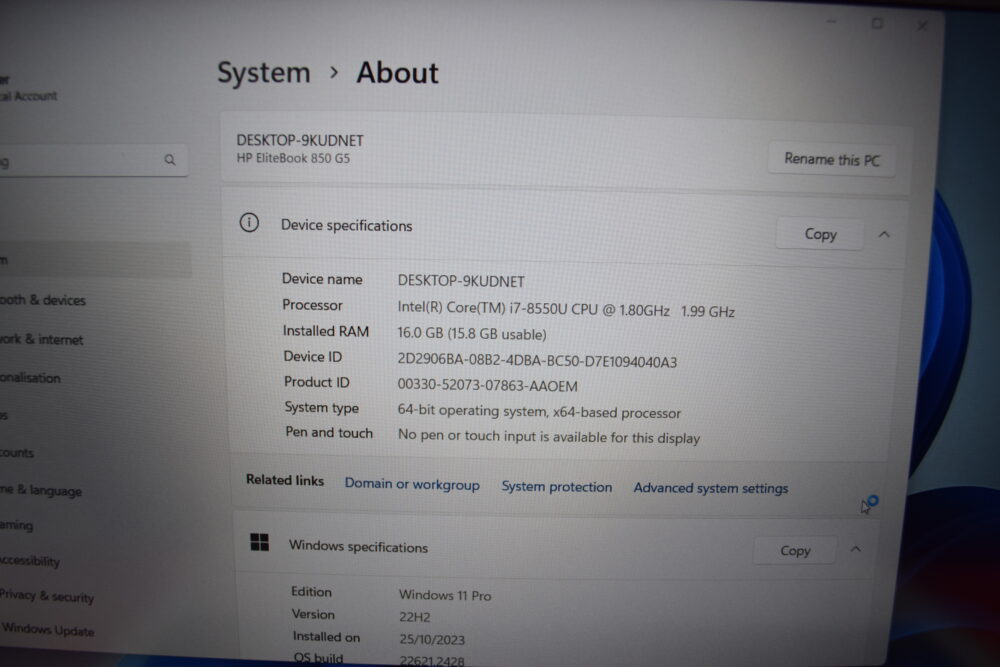Click the Device ID value 2D2906BA-08B2-4DBA-BC50-D7E1094040A3

click(537, 361)
